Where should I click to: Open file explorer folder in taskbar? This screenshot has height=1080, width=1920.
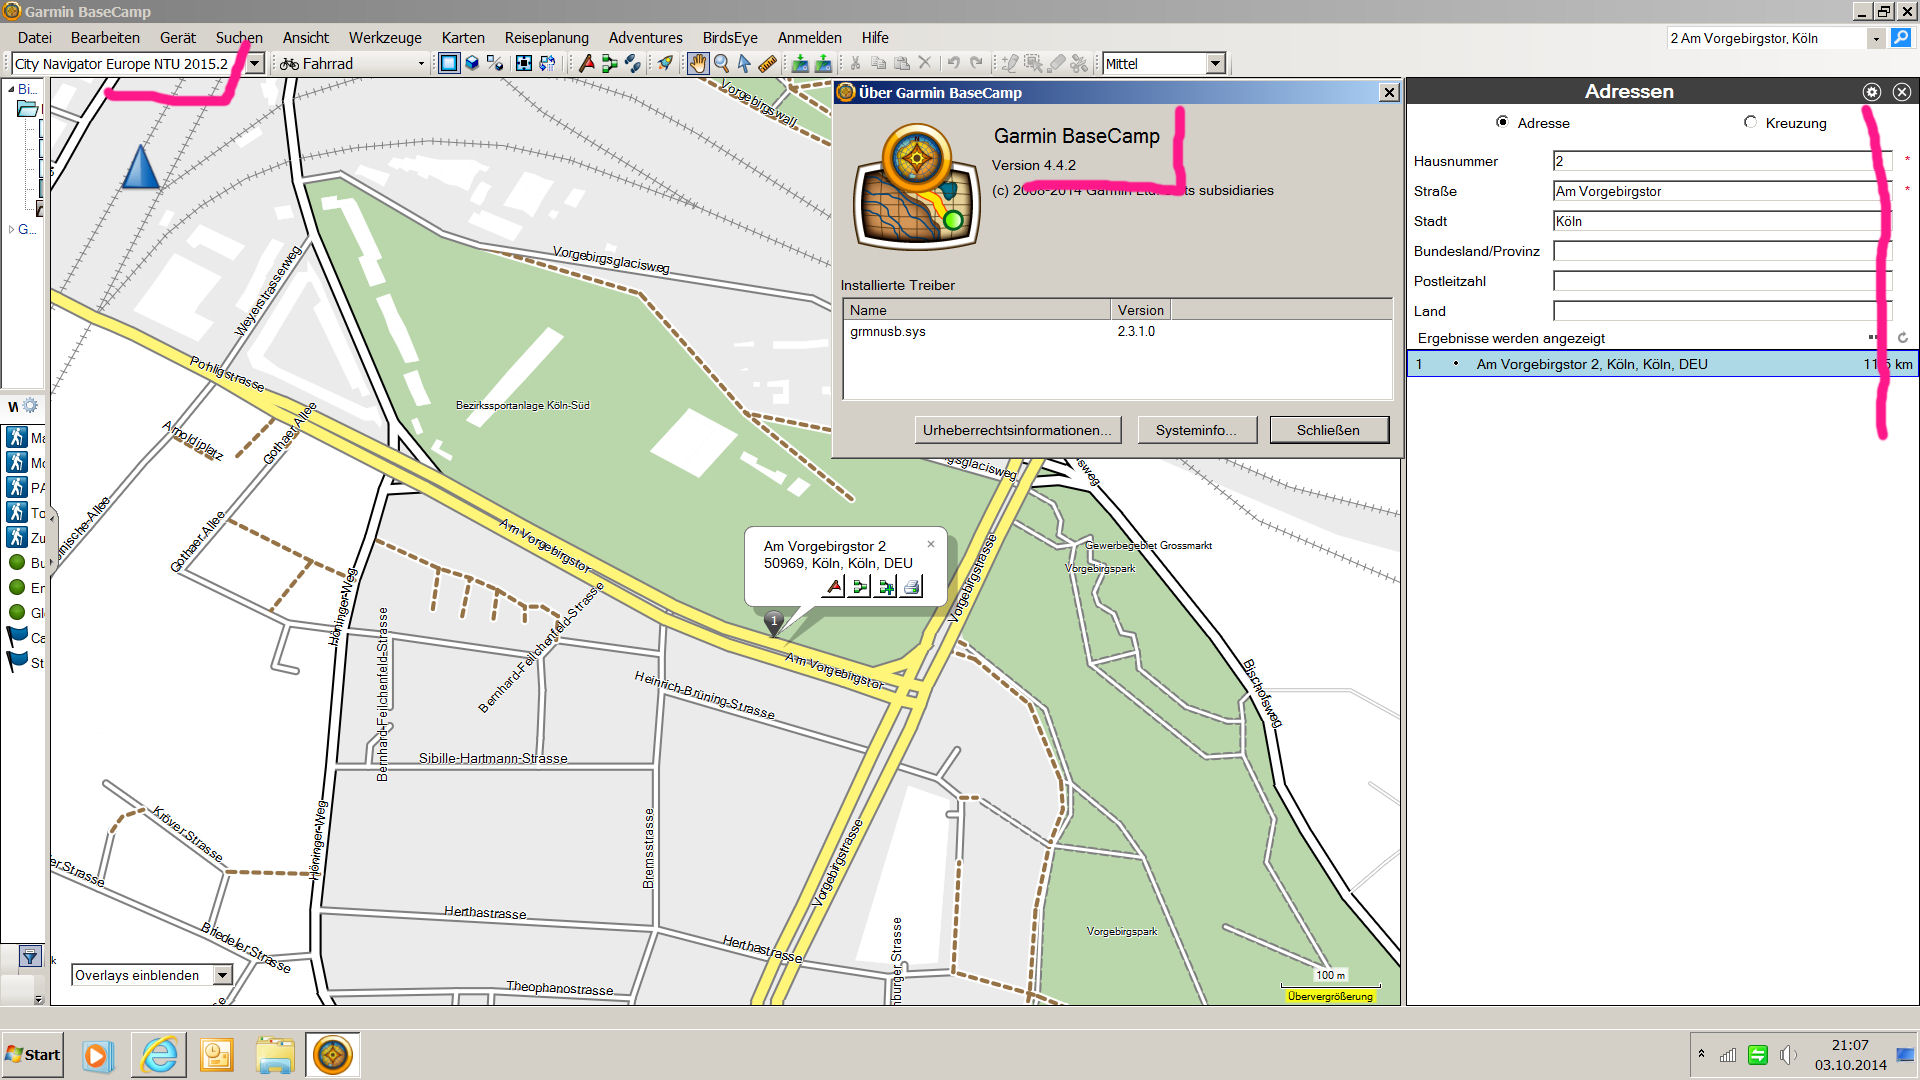(x=275, y=1055)
